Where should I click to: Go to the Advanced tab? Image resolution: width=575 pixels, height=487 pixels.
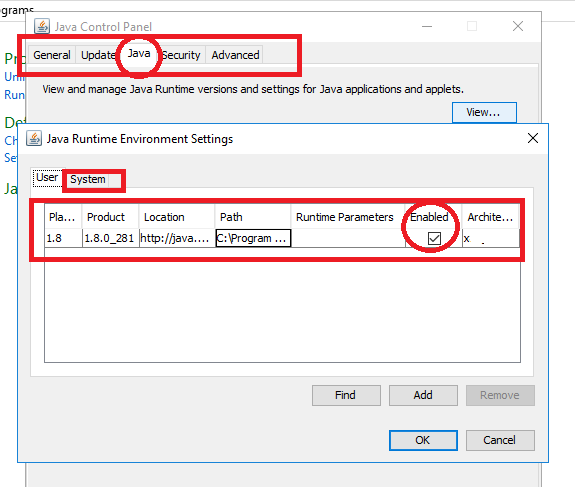click(x=235, y=55)
